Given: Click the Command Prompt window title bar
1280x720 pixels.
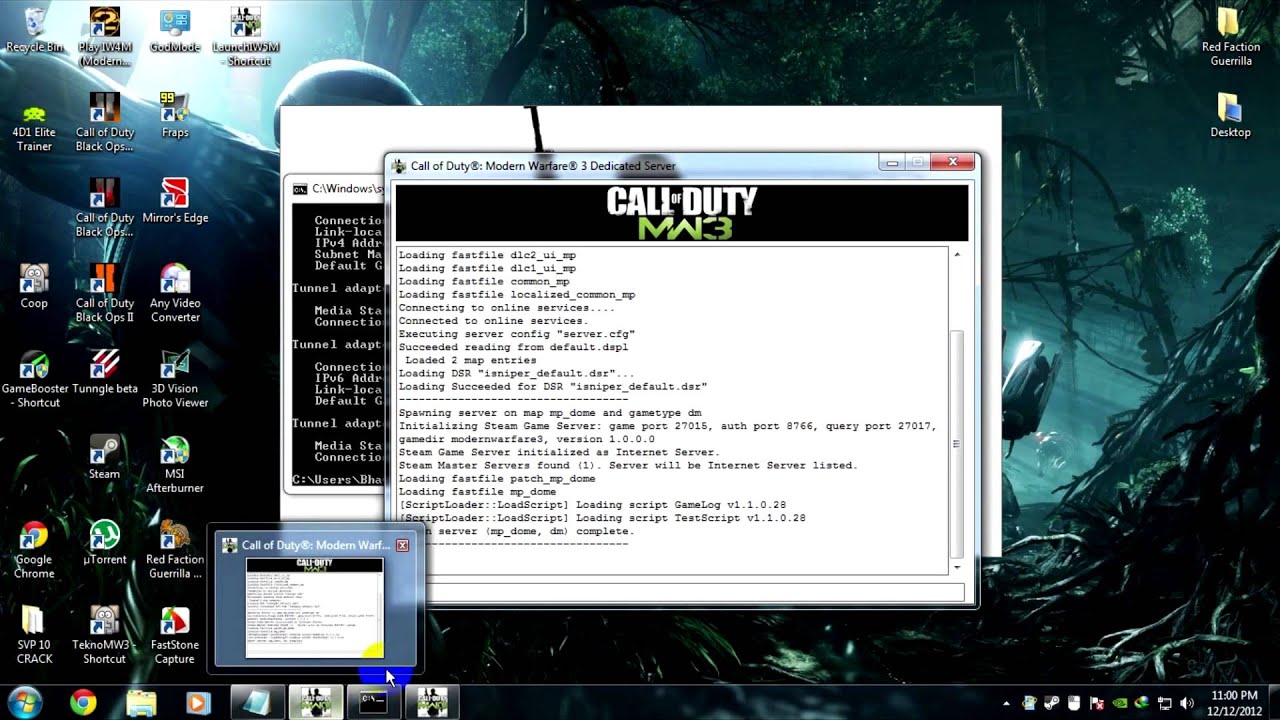Looking at the screenshot, I should (x=337, y=188).
